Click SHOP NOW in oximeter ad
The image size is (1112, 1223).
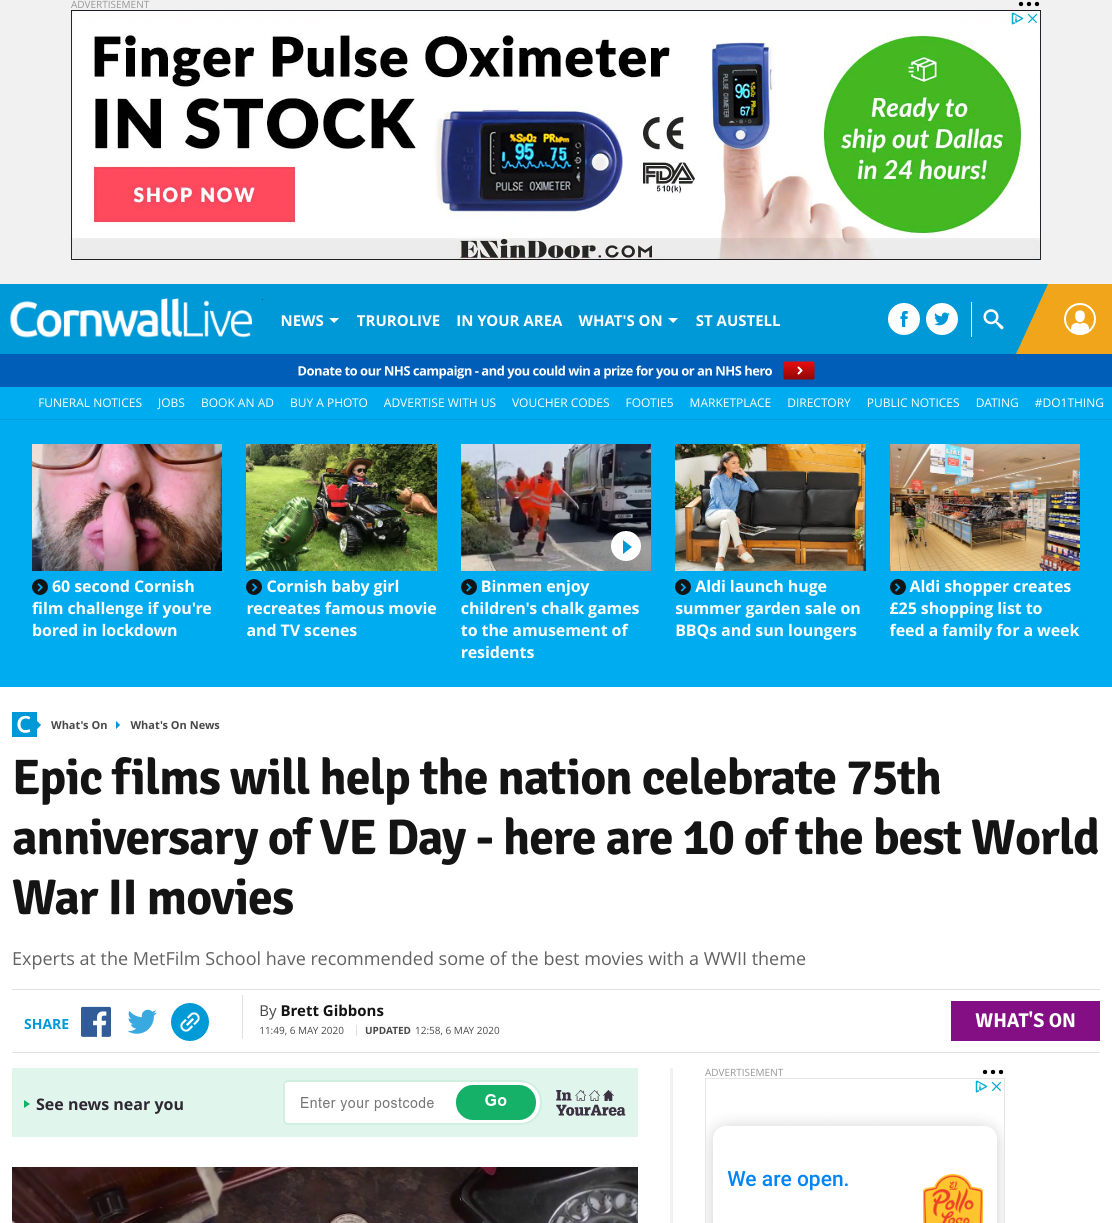tap(194, 194)
